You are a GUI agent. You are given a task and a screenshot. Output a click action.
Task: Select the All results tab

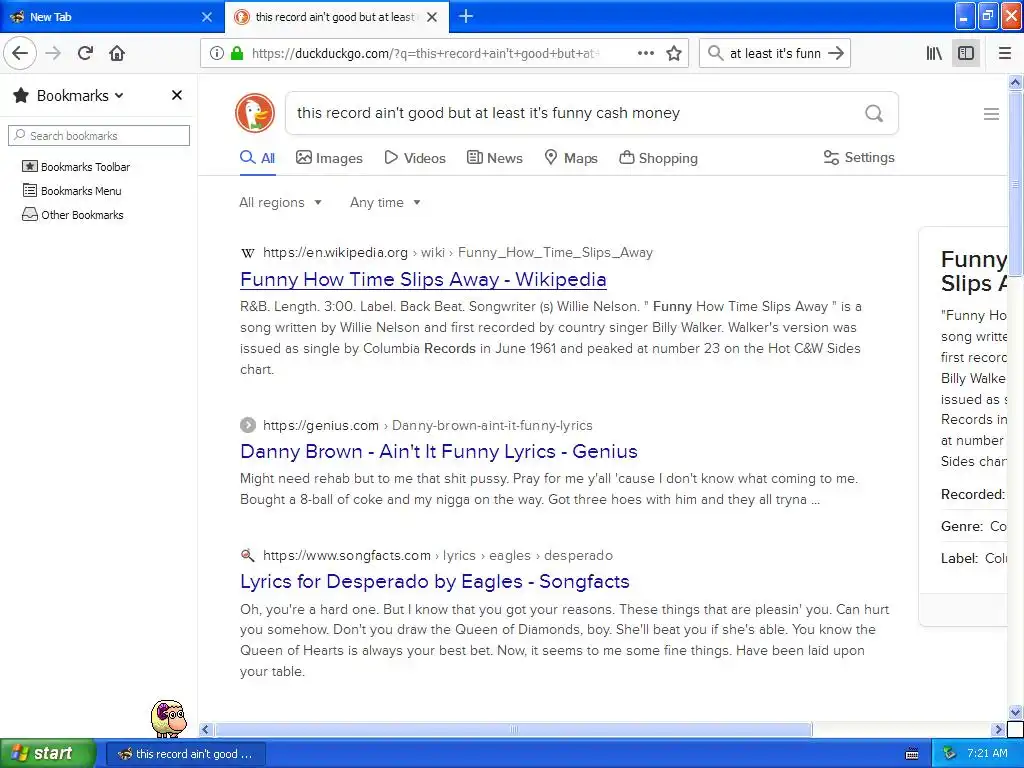coord(258,158)
